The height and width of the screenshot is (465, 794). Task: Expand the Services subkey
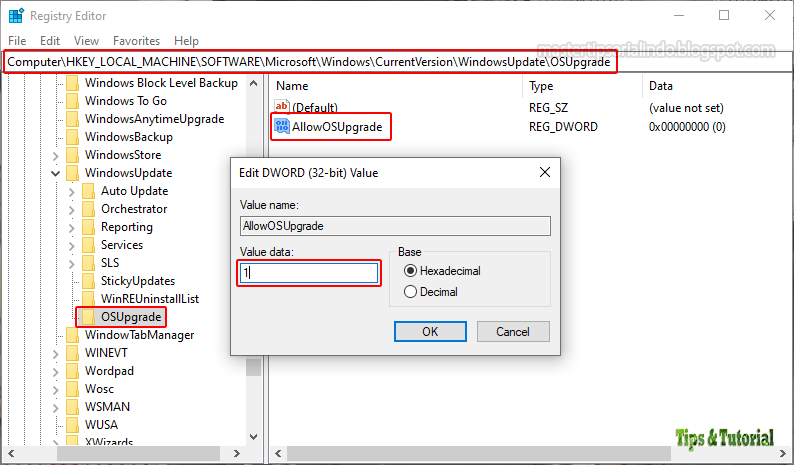pyautogui.click(x=72, y=246)
